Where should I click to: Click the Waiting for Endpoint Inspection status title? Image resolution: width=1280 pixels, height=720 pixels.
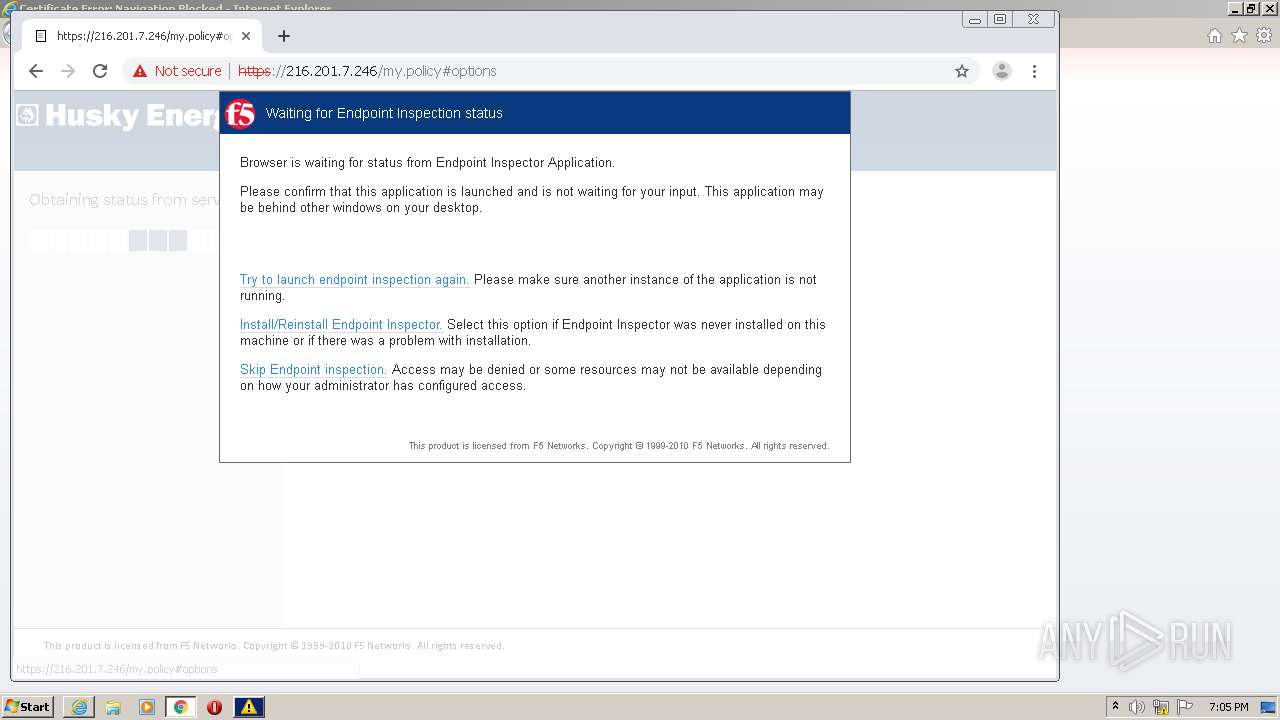pyautogui.click(x=384, y=114)
